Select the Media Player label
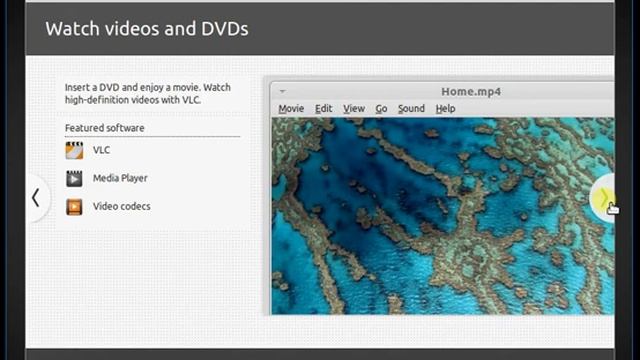Screen dimensions: 640x360 (120, 178)
